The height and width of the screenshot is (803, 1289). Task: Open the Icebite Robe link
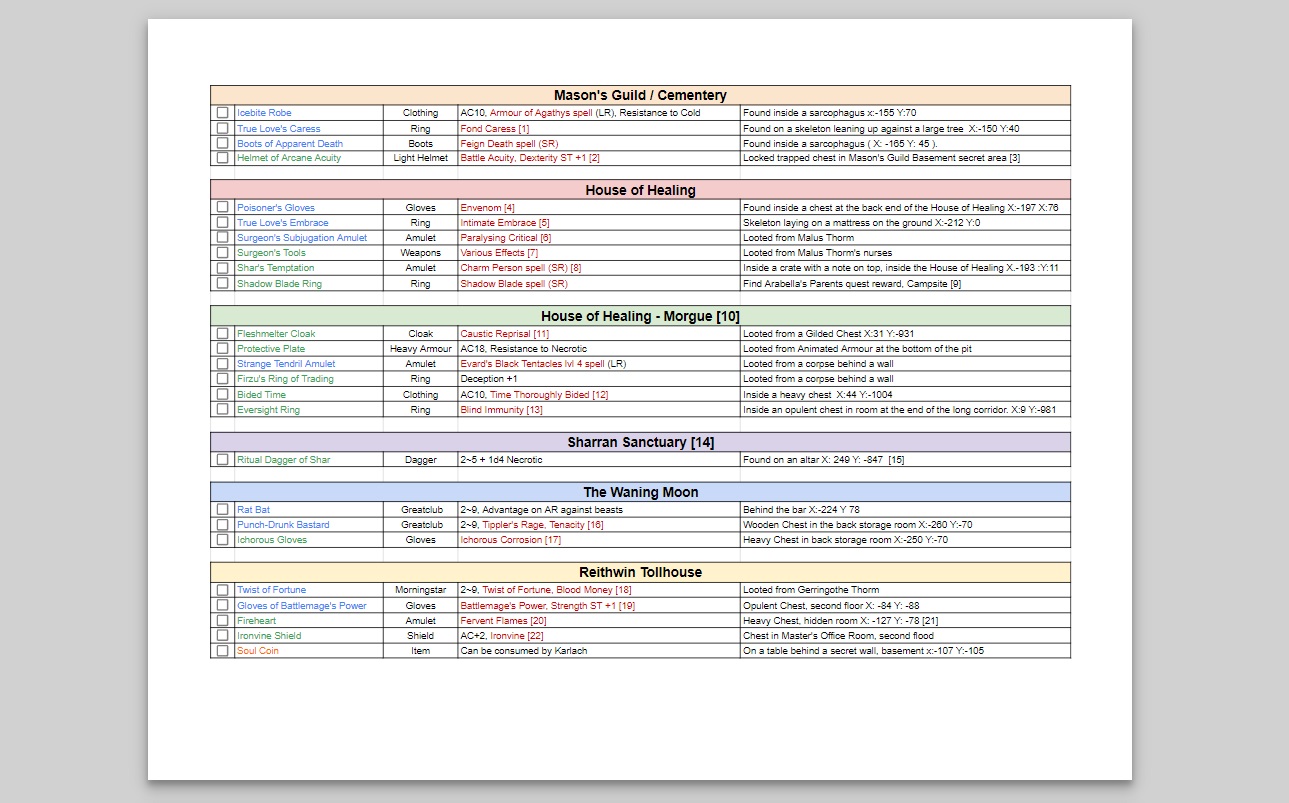(264, 113)
